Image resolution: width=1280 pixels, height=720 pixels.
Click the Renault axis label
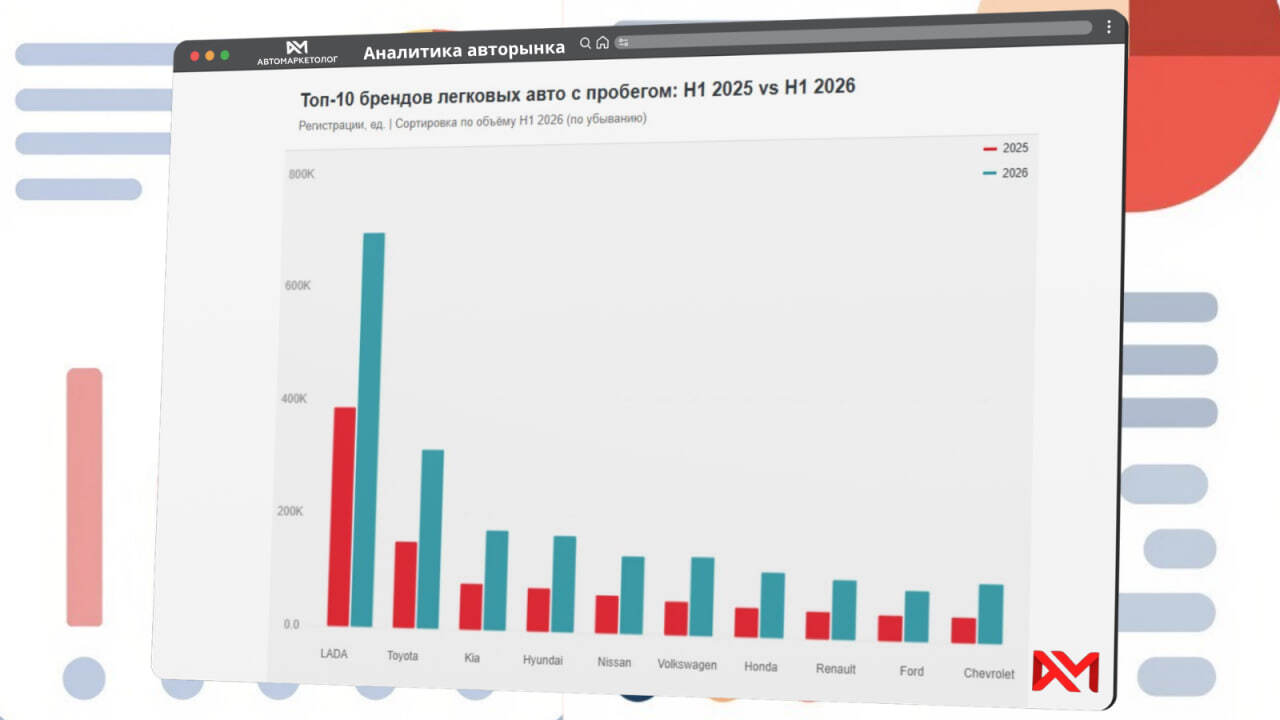pos(836,669)
